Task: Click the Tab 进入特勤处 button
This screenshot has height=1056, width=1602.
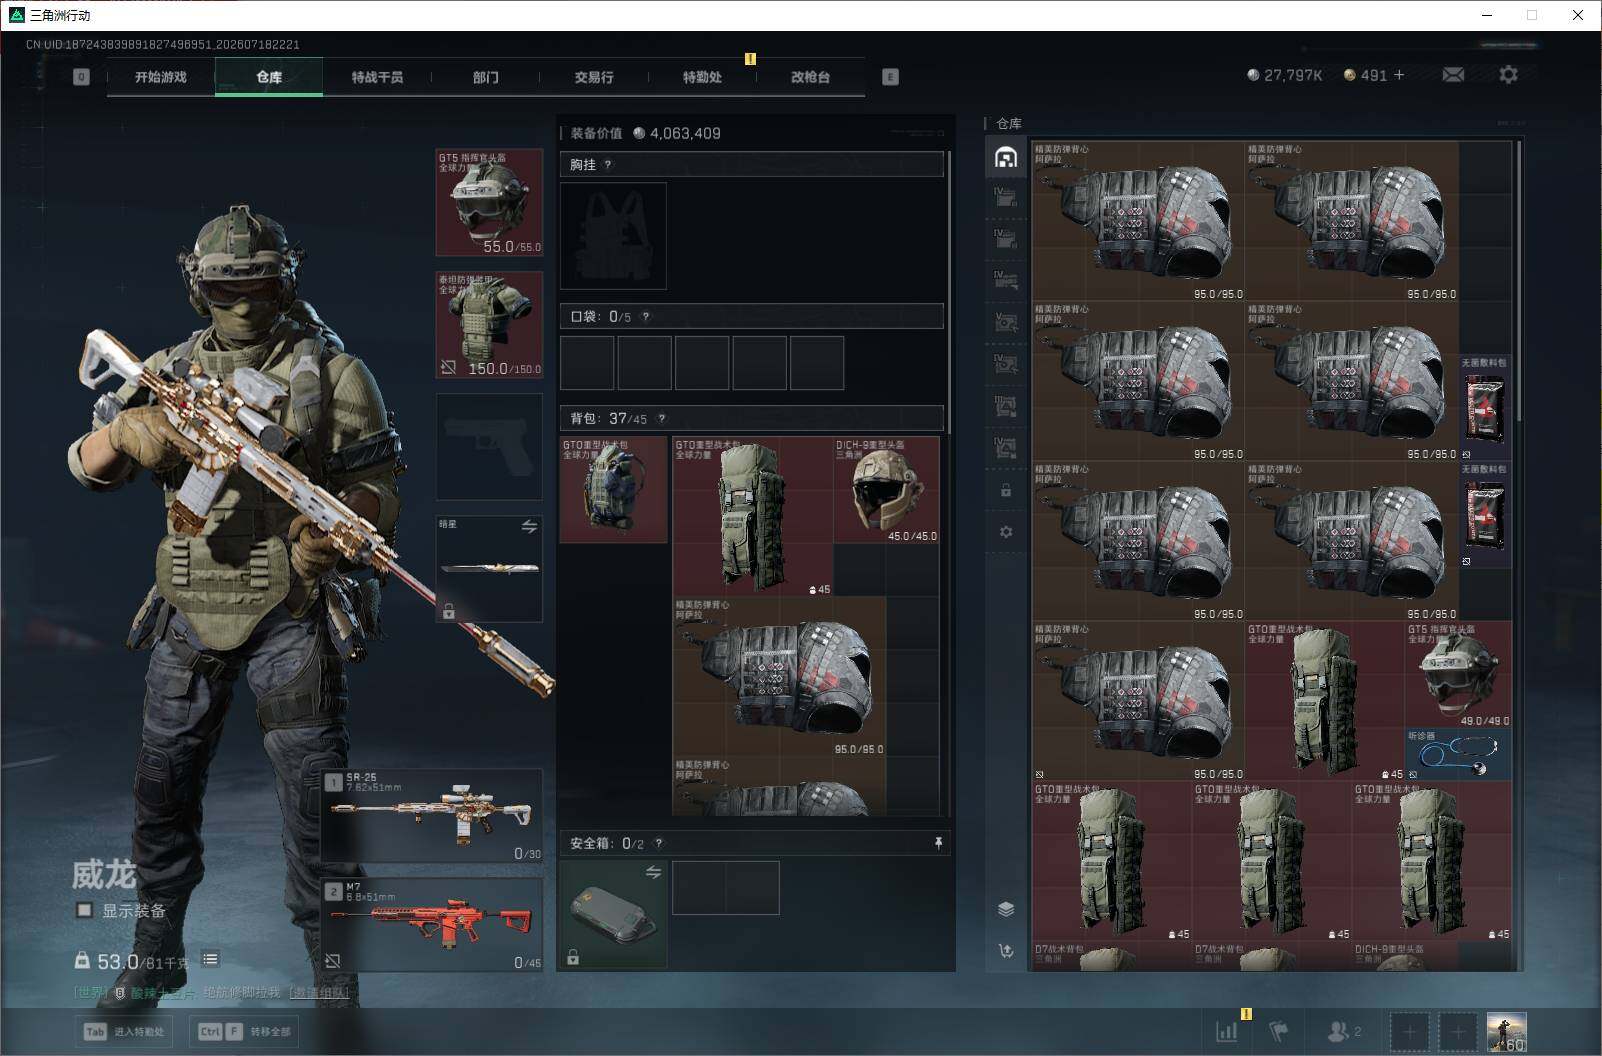Action: pyautogui.click(x=125, y=1031)
